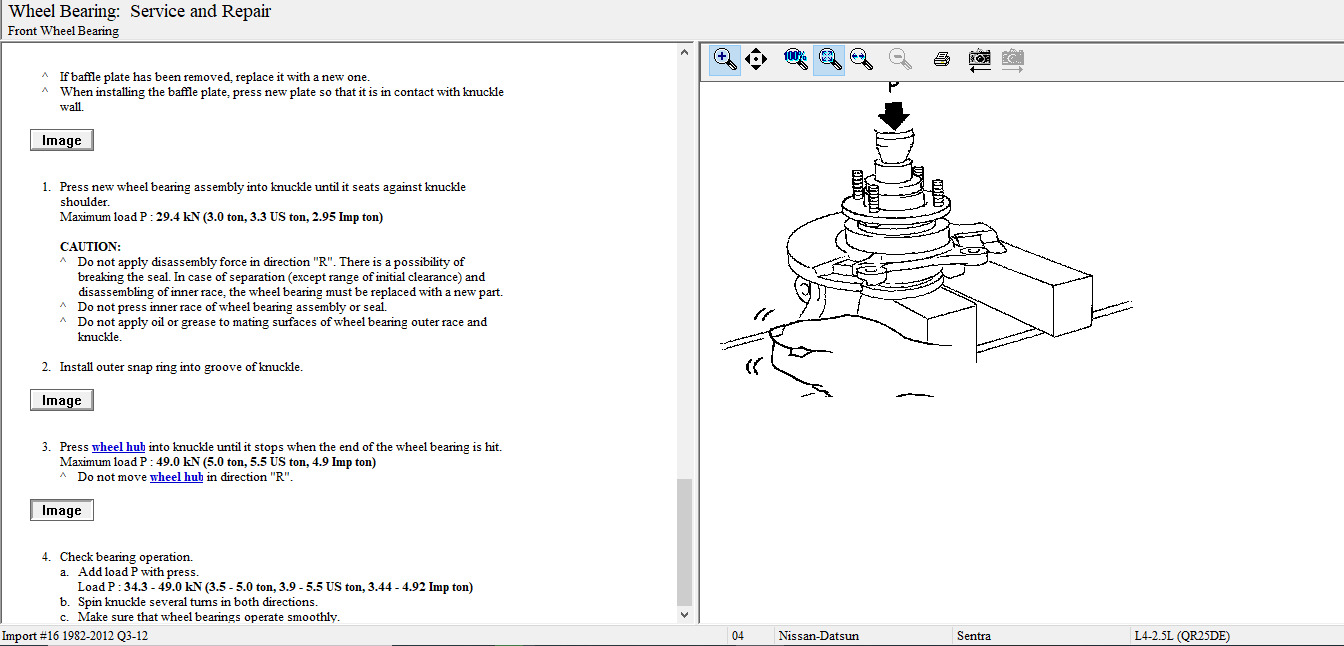This screenshot has height=646, width=1344.
Task: Click 'Install outer snap ring into groove' step
Action: (x=181, y=367)
